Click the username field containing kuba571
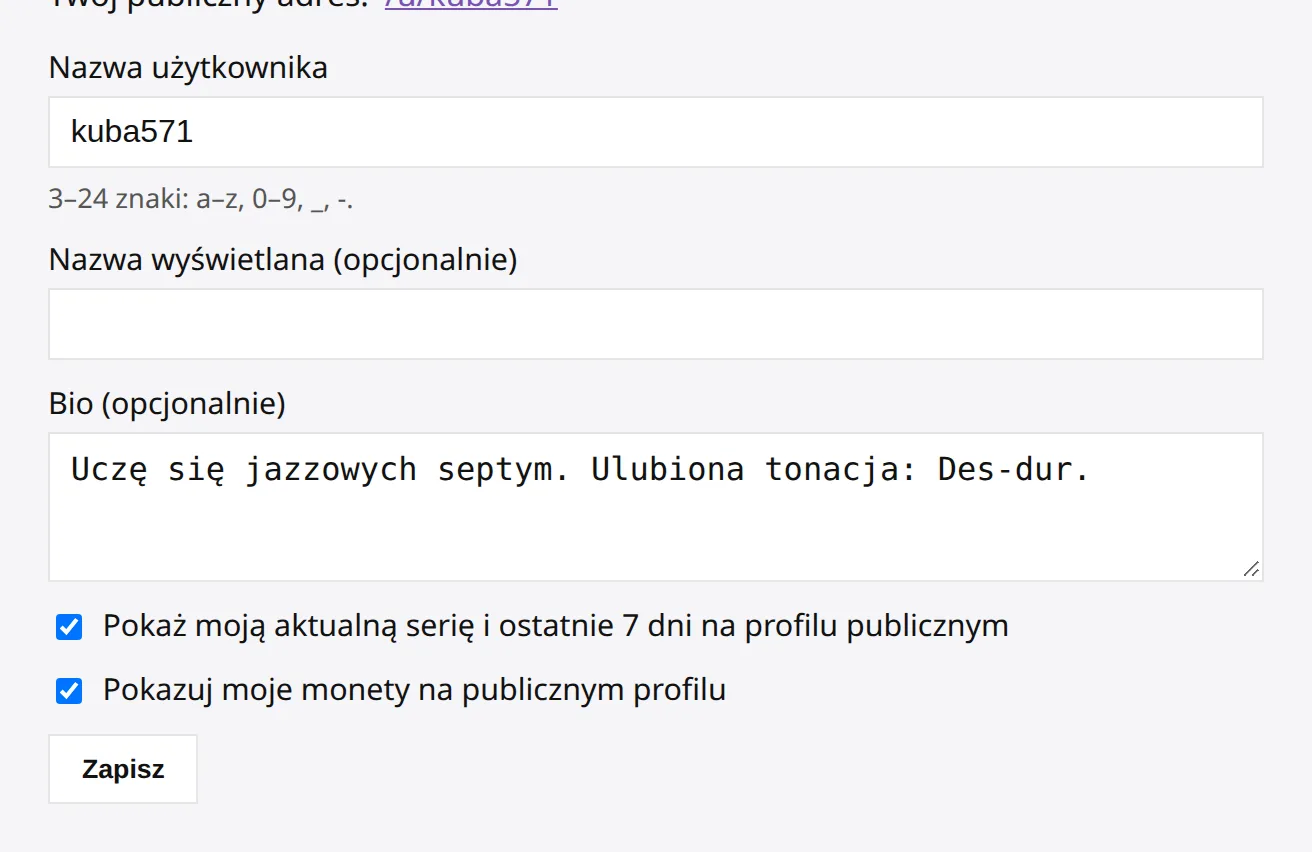This screenshot has width=1312, height=852. click(656, 132)
